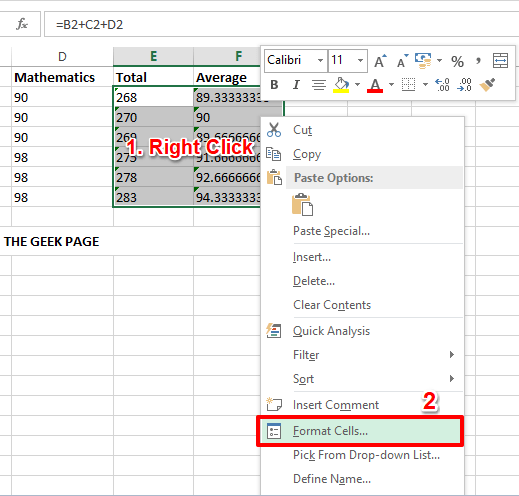
Task: Click inside the formula bar =B2+C2+D2
Action: [281, 24]
